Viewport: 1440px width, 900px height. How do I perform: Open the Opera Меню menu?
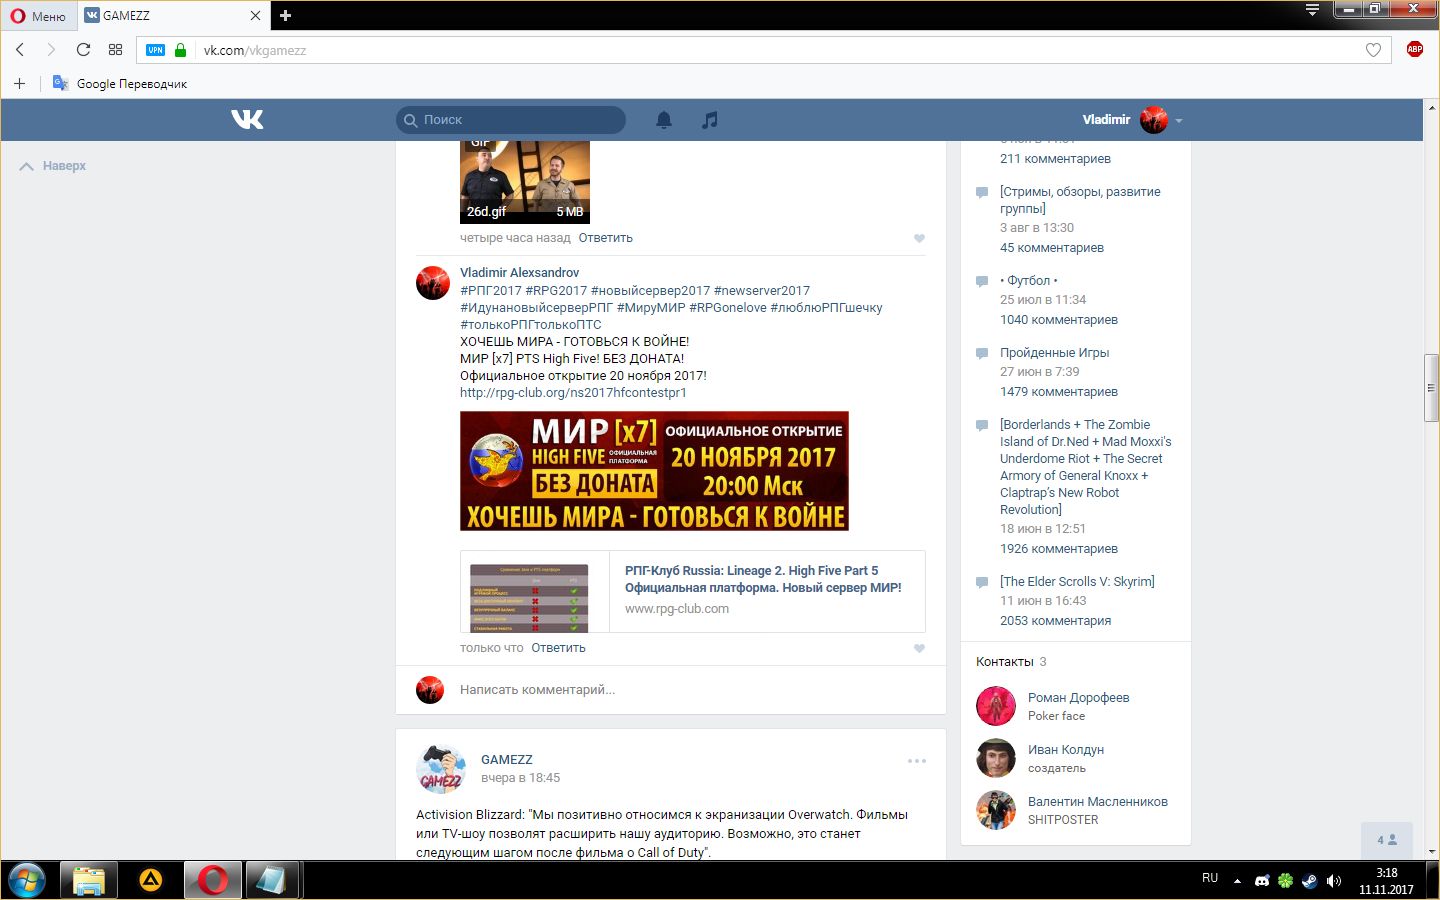coord(38,16)
